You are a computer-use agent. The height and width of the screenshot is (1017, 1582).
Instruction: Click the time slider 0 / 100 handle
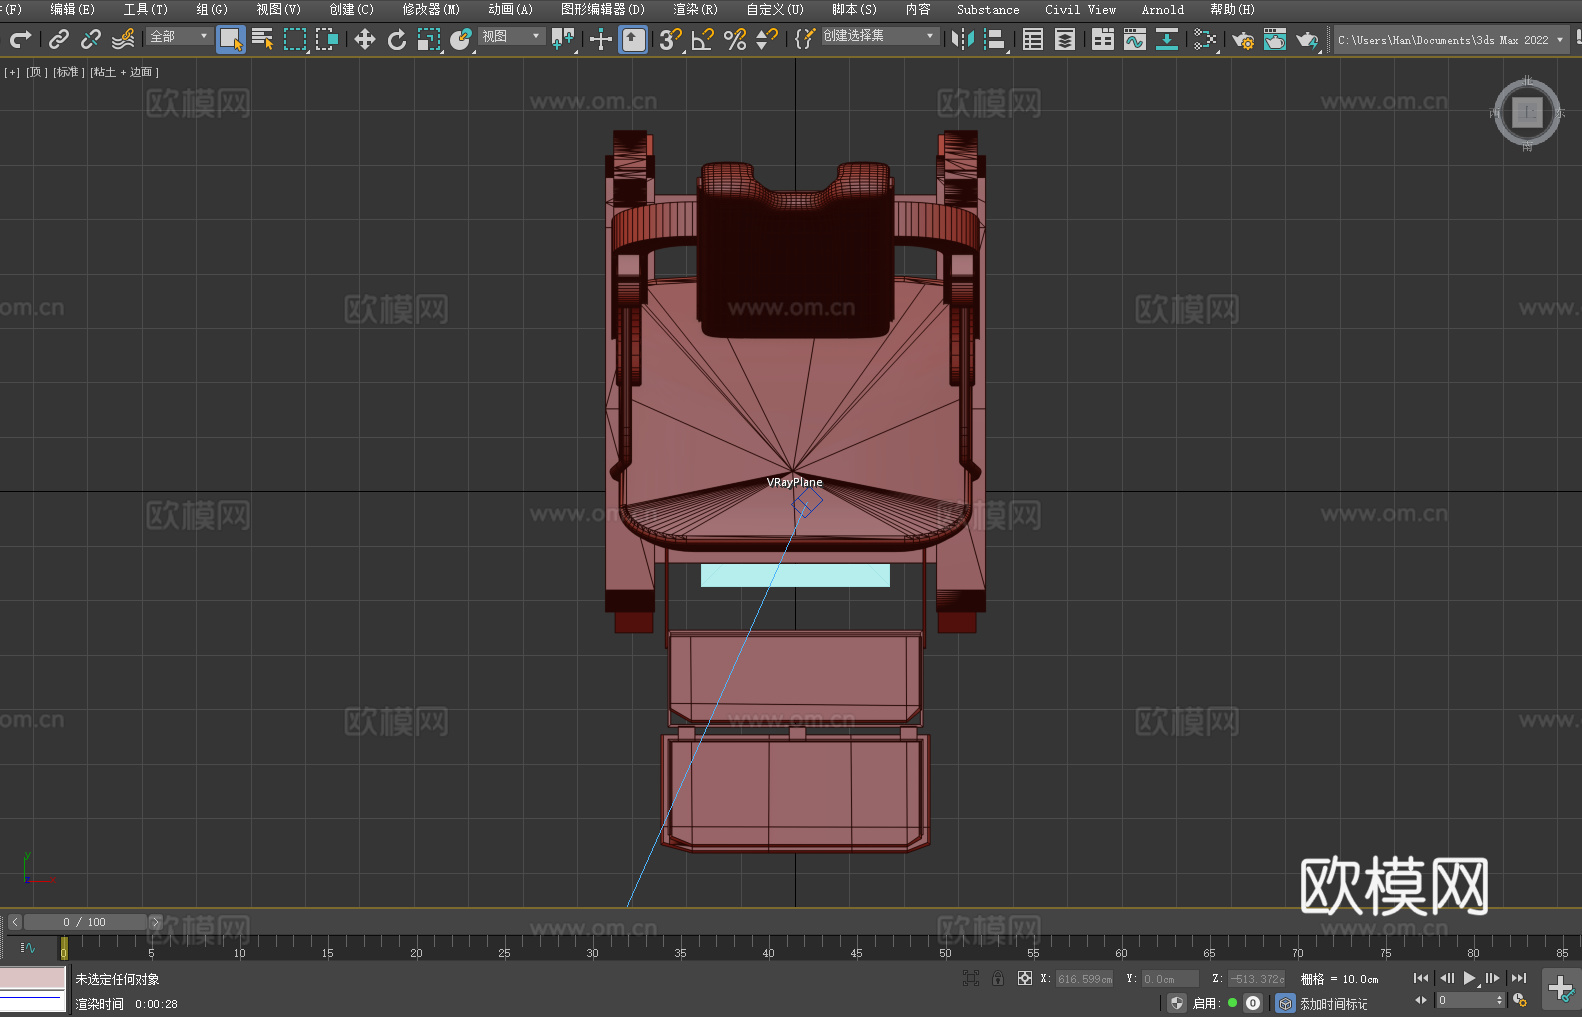[85, 922]
